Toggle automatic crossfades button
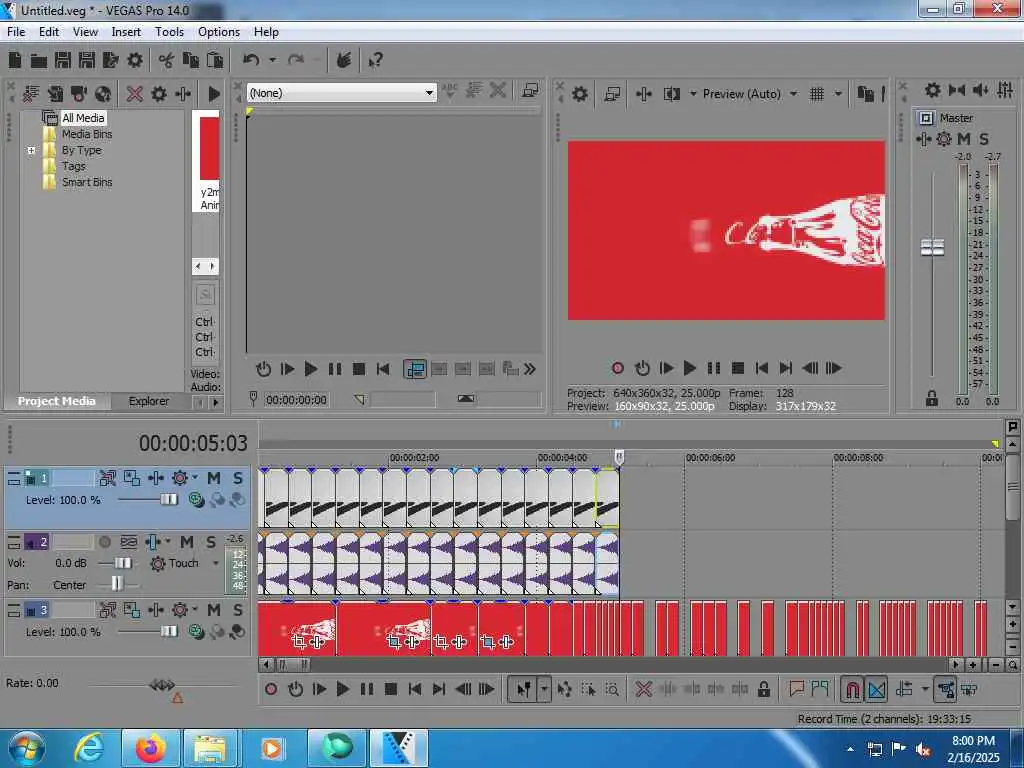The image size is (1024, 768). 876,689
